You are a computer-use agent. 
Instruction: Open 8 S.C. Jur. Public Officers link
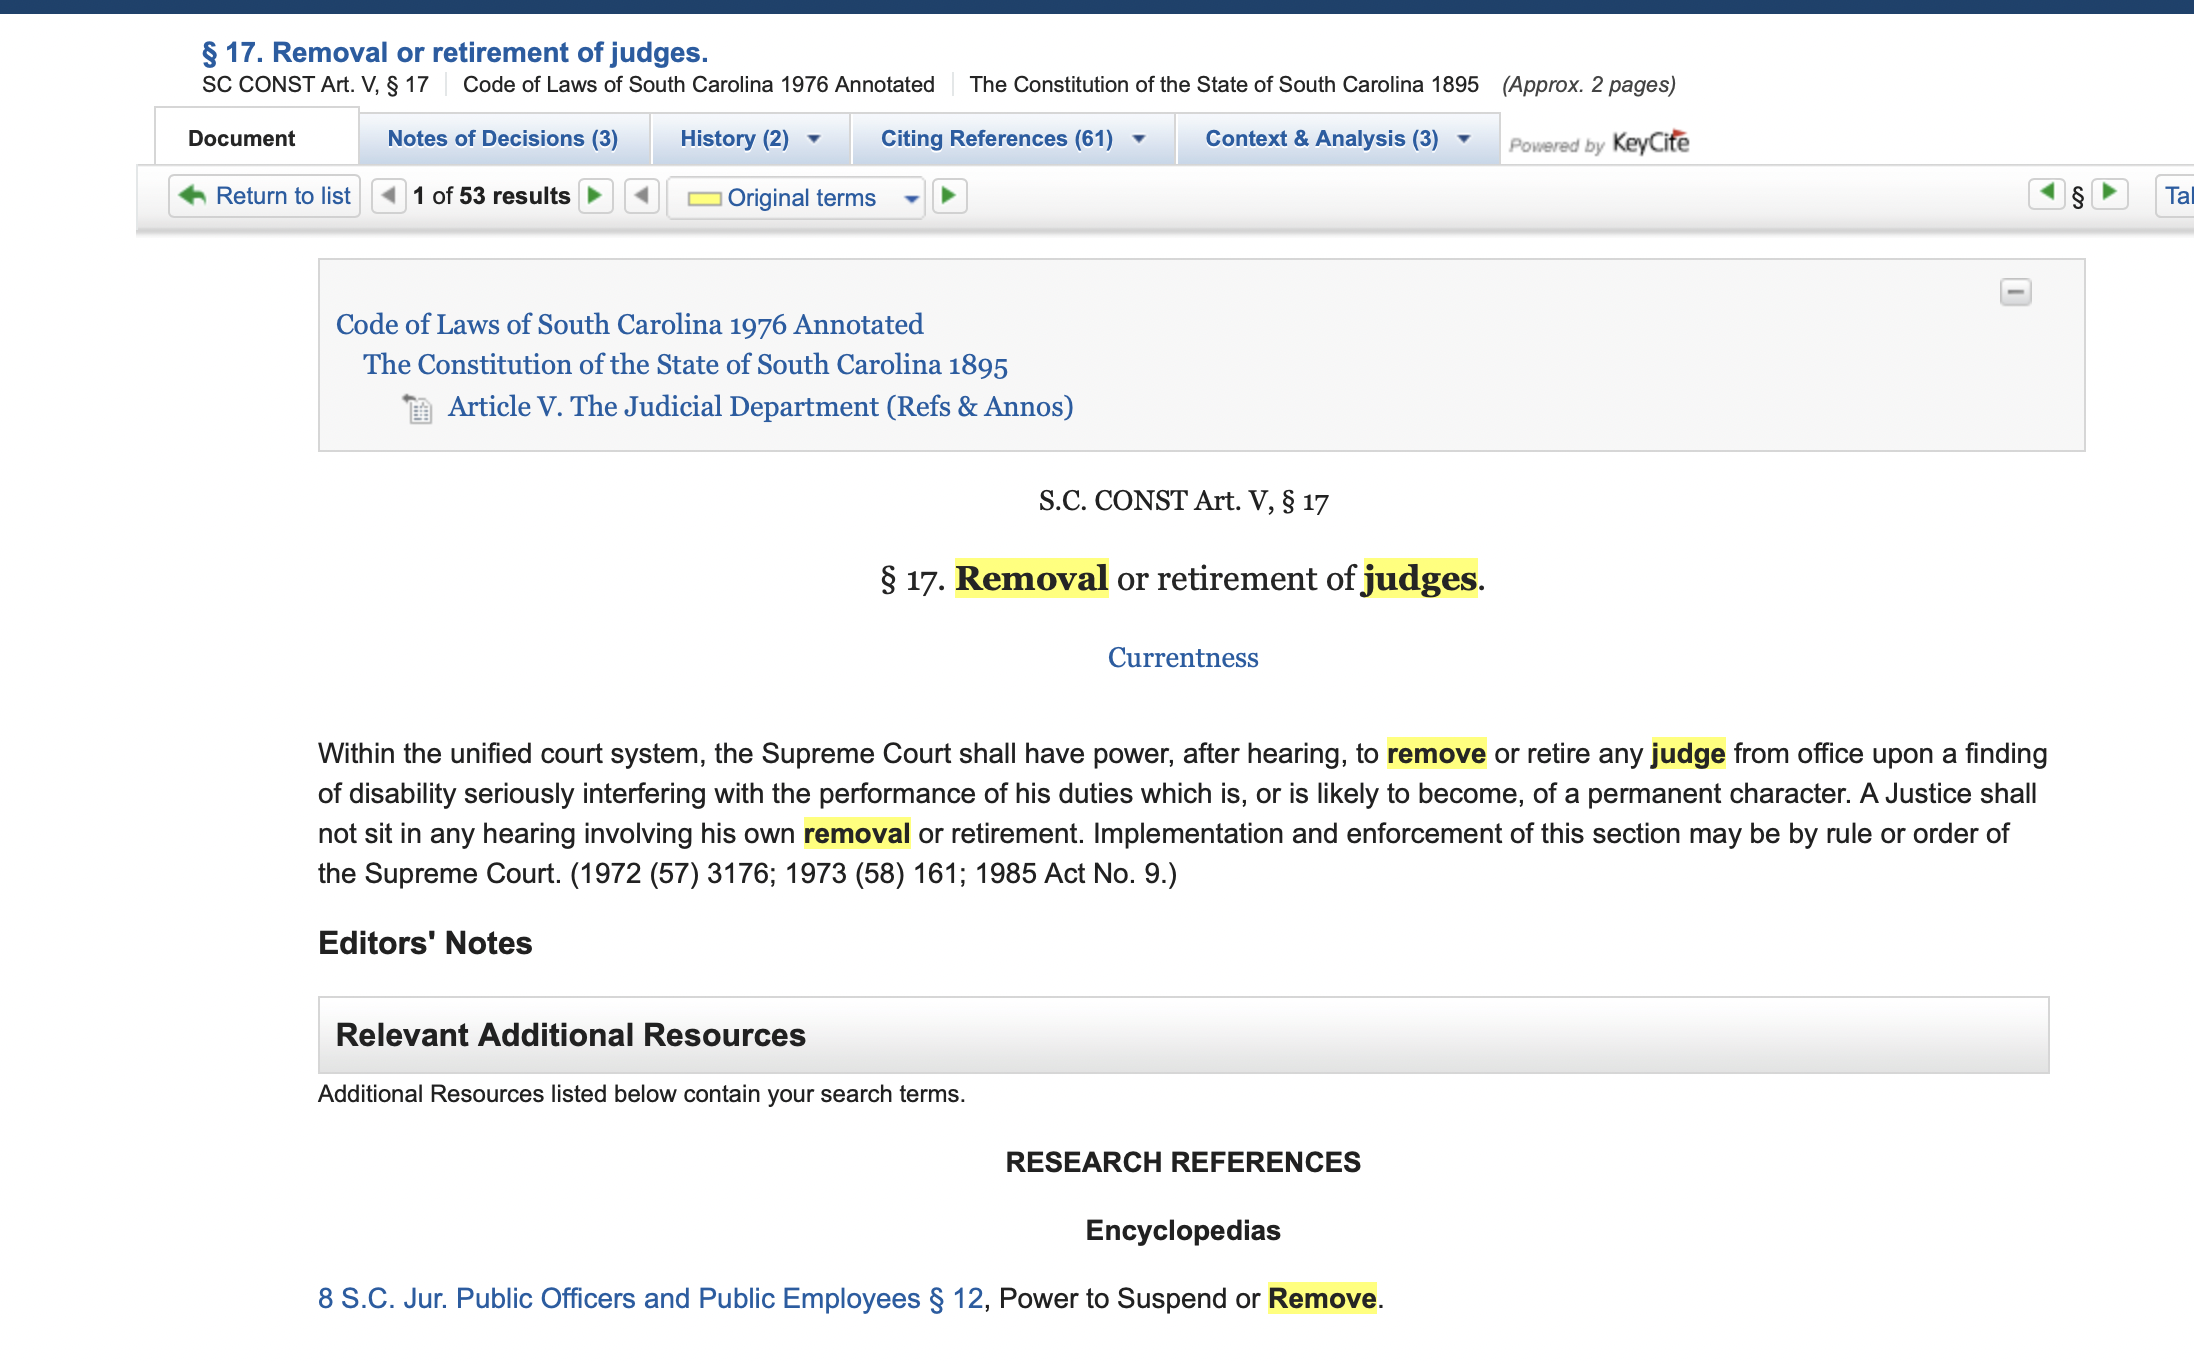point(650,1298)
